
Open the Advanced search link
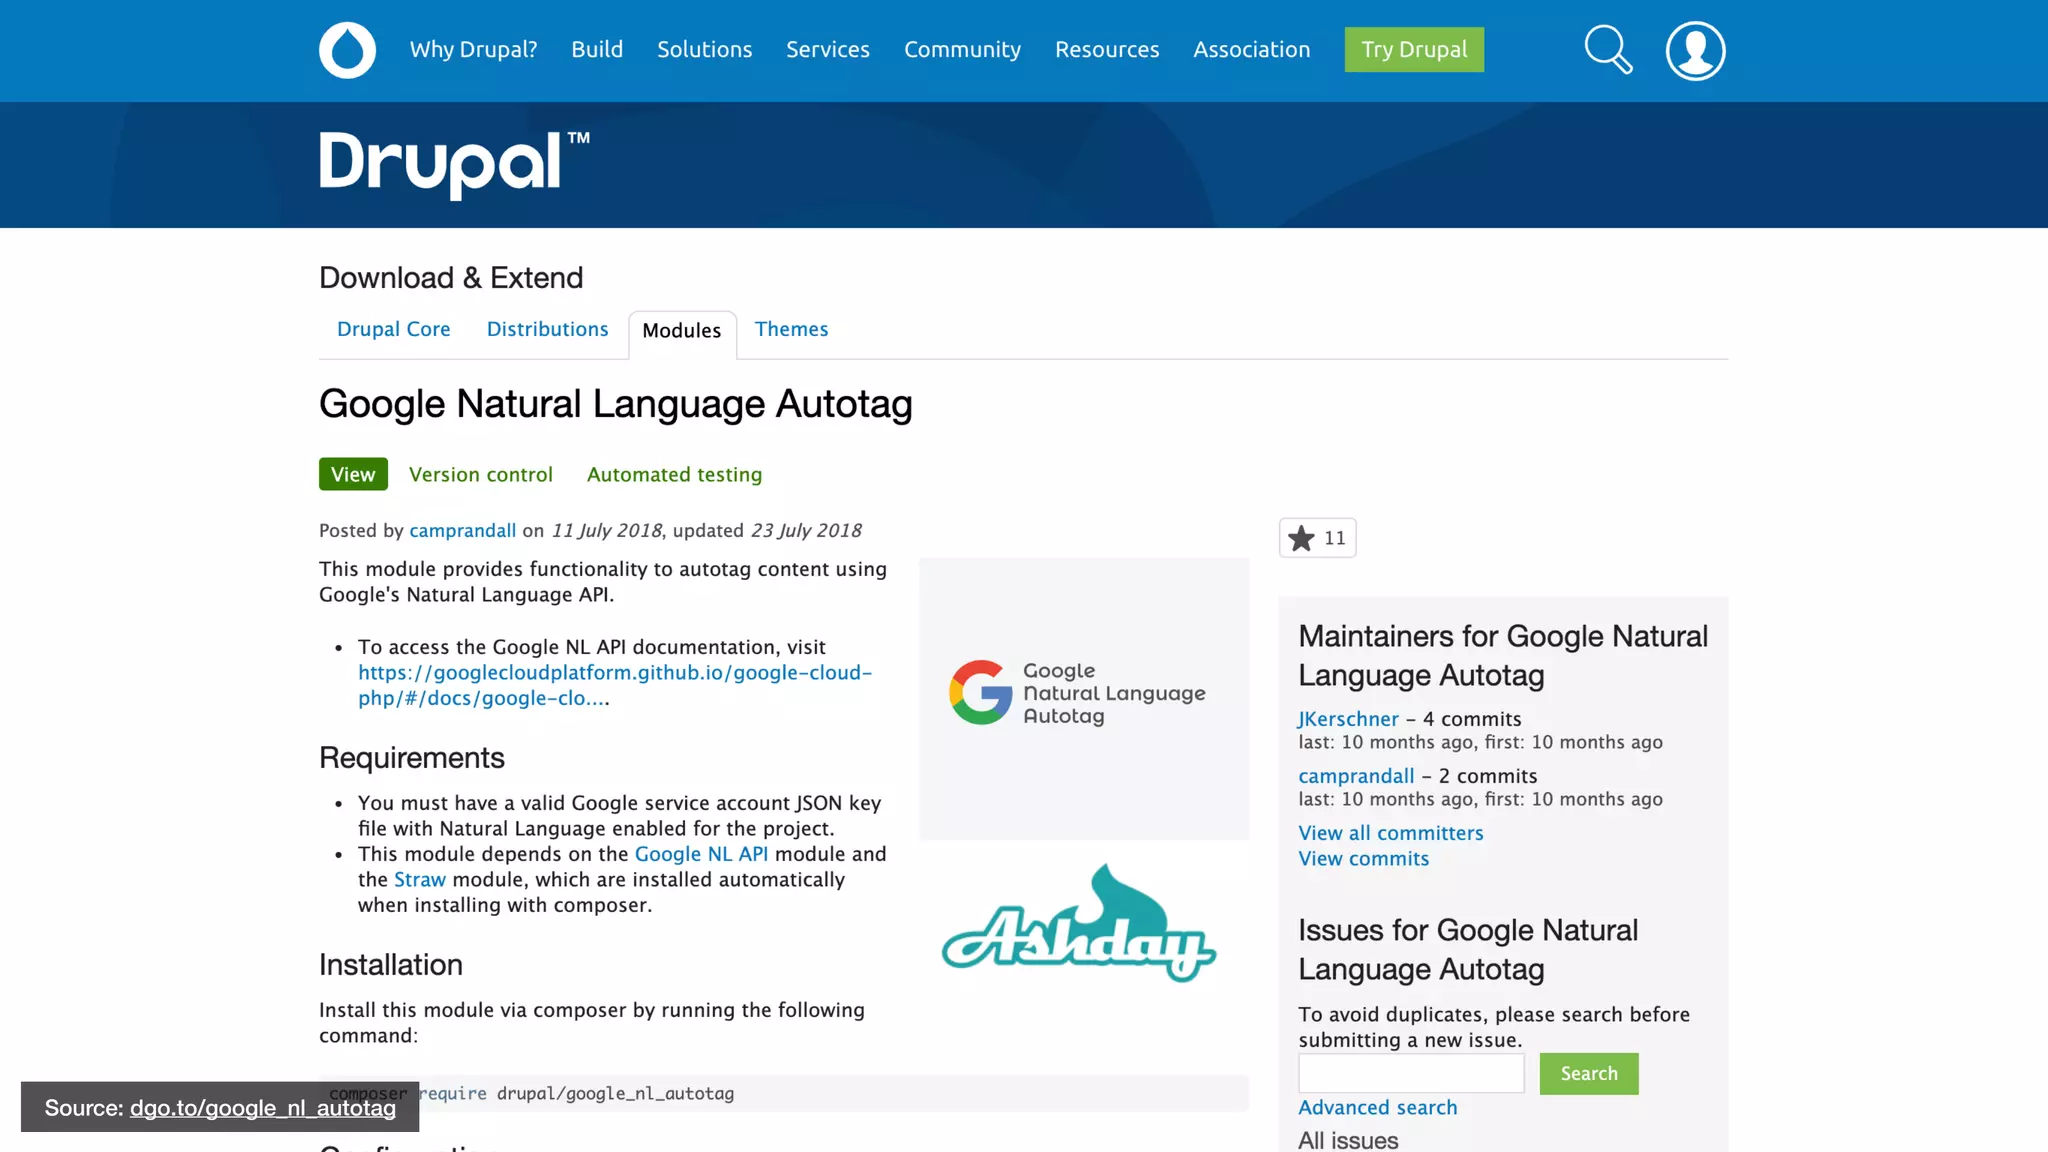[1377, 1108]
